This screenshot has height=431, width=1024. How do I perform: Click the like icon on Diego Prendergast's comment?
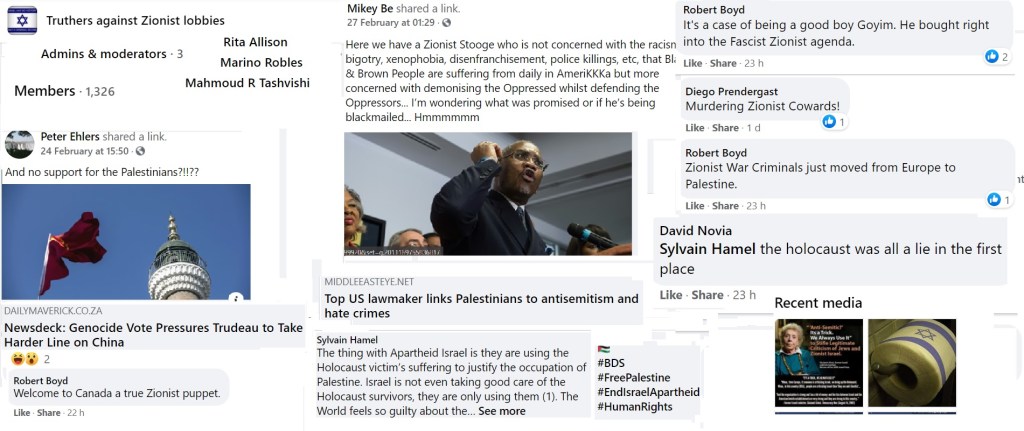pyautogui.click(x=829, y=121)
